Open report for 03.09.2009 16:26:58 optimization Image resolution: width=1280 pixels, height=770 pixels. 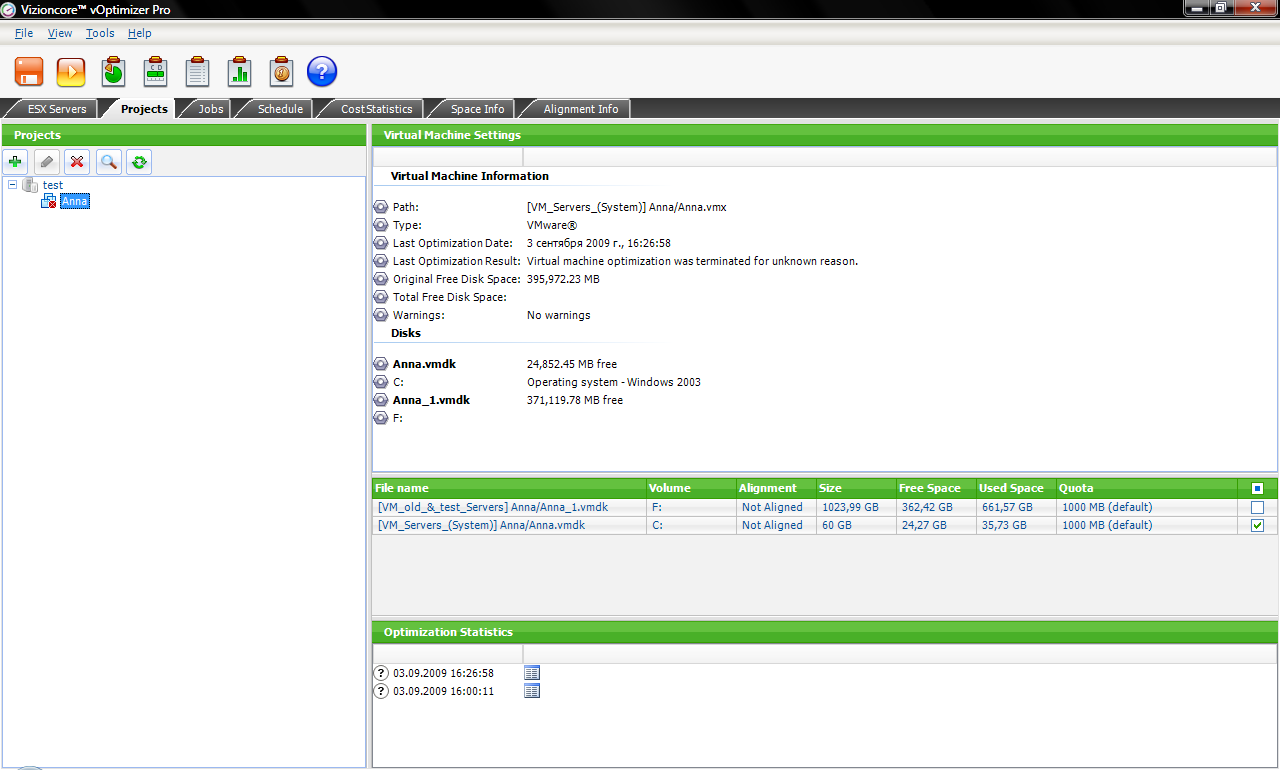tap(532, 673)
